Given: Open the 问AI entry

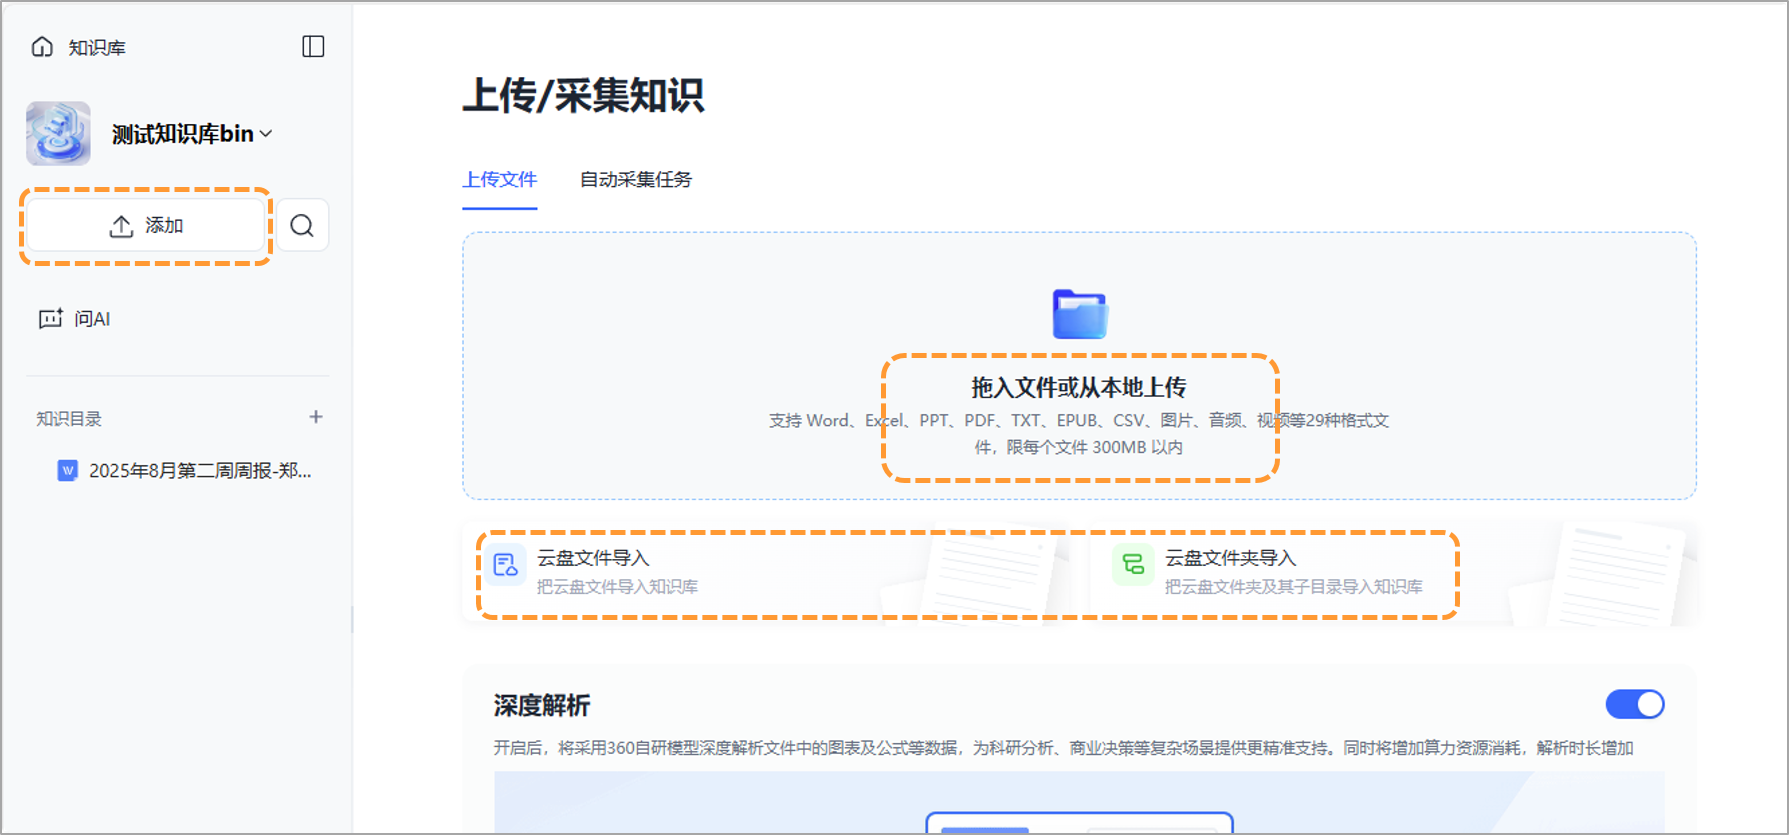Looking at the screenshot, I should click(x=75, y=319).
